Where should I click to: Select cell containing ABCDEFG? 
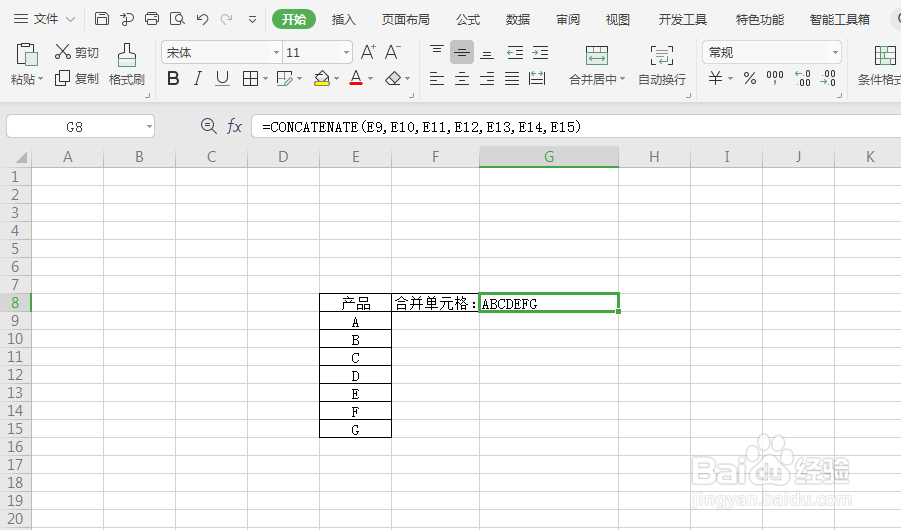(x=549, y=303)
